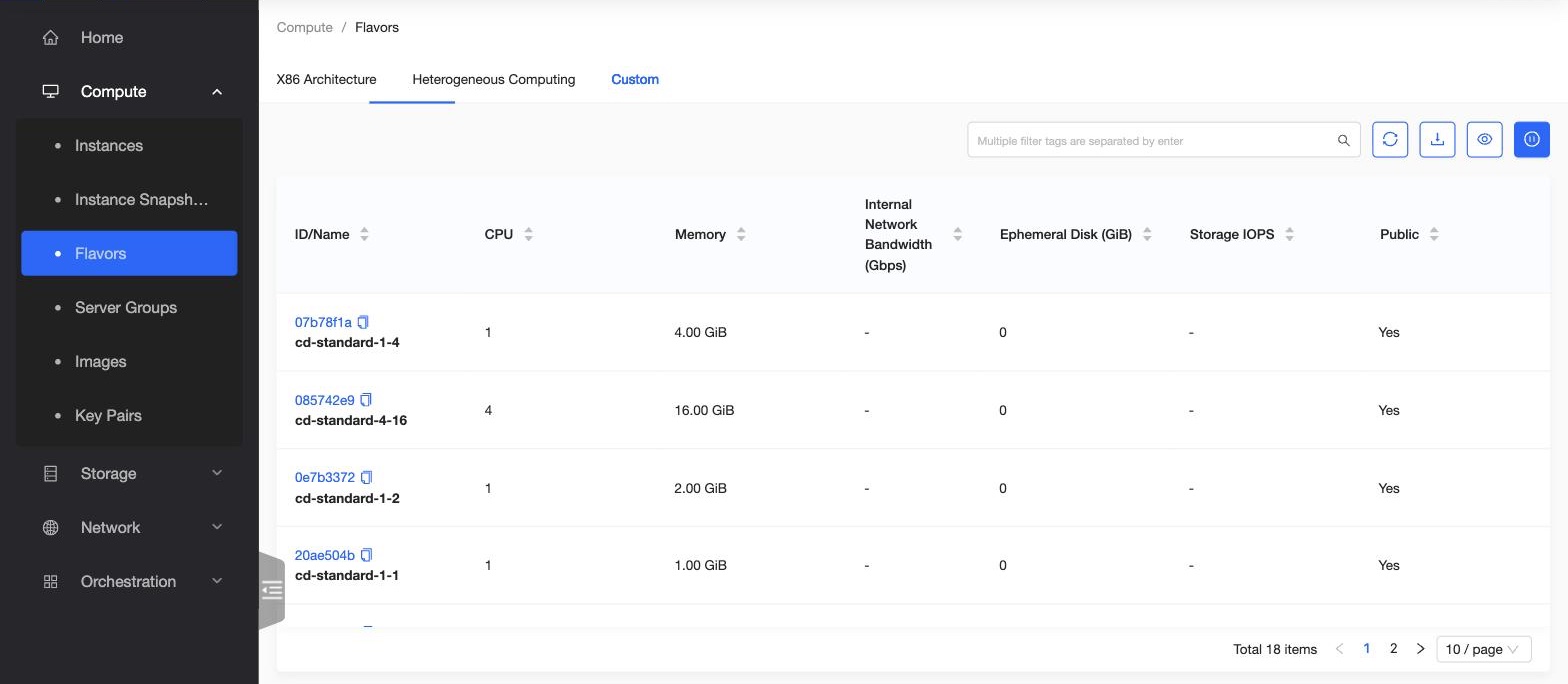Copy the ID 0e7b3372
Screen dimensions: 1568x684
pos(366,478)
